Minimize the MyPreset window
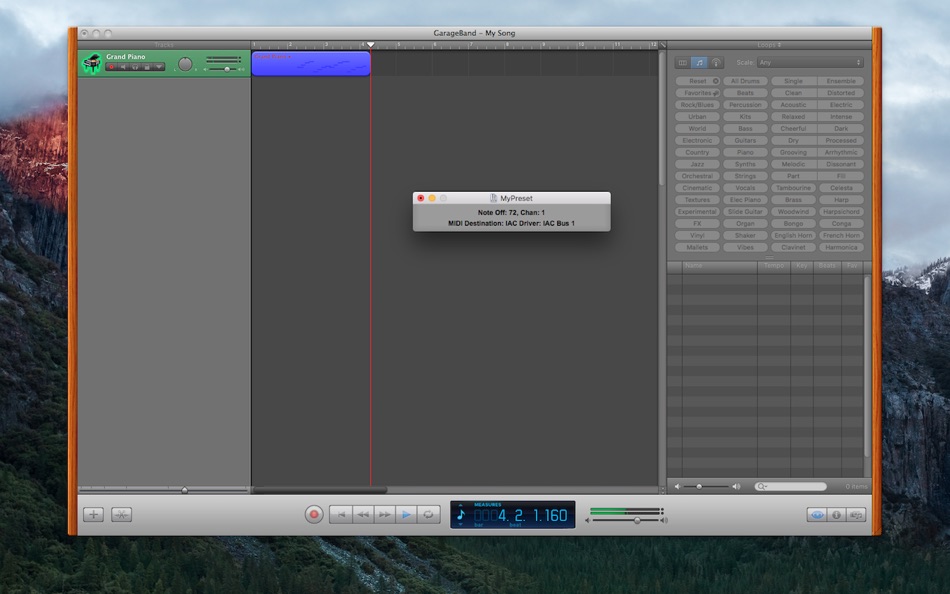The image size is (950, 594). [432, 198]
